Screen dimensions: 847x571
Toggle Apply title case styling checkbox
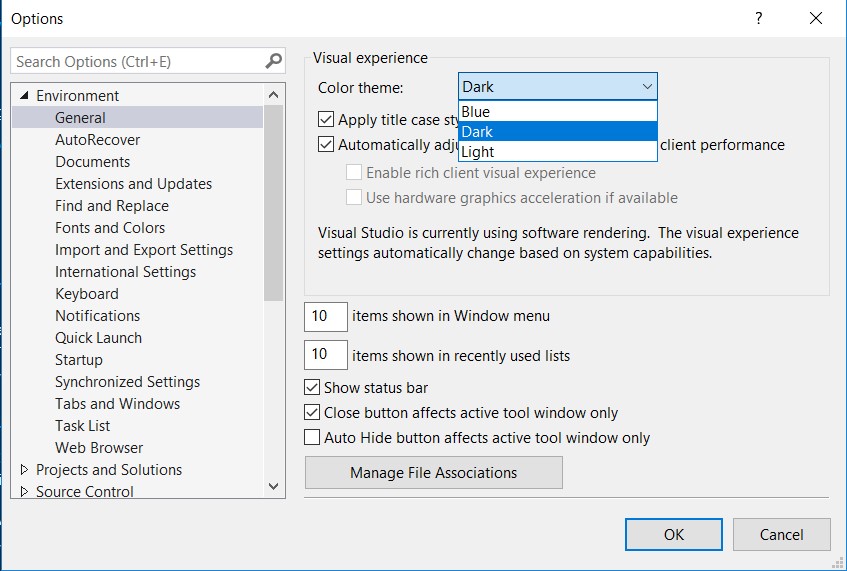coord(326,119)
